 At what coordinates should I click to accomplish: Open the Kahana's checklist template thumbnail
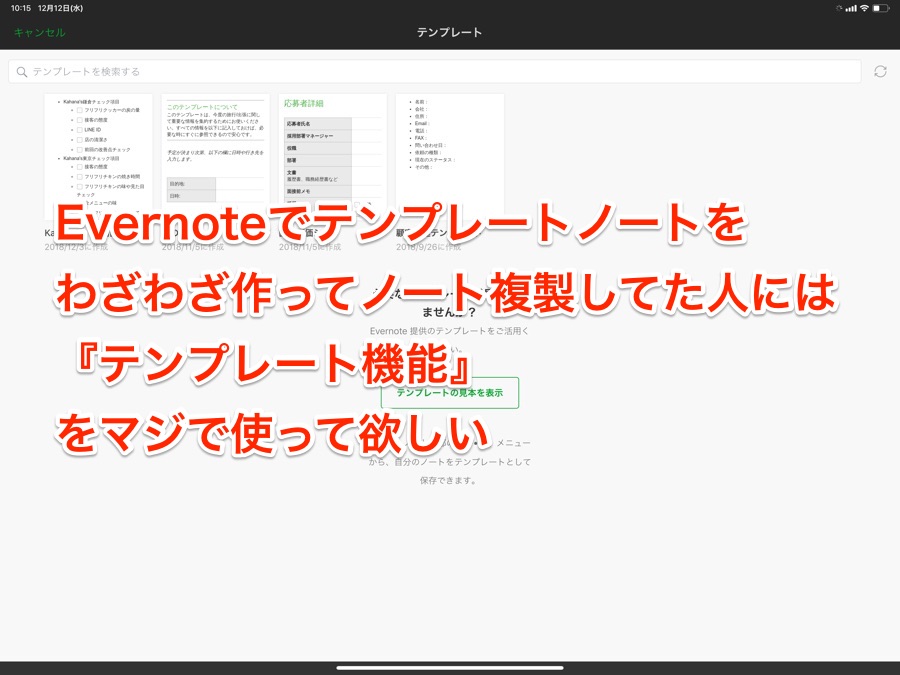[x=99, y=157]
